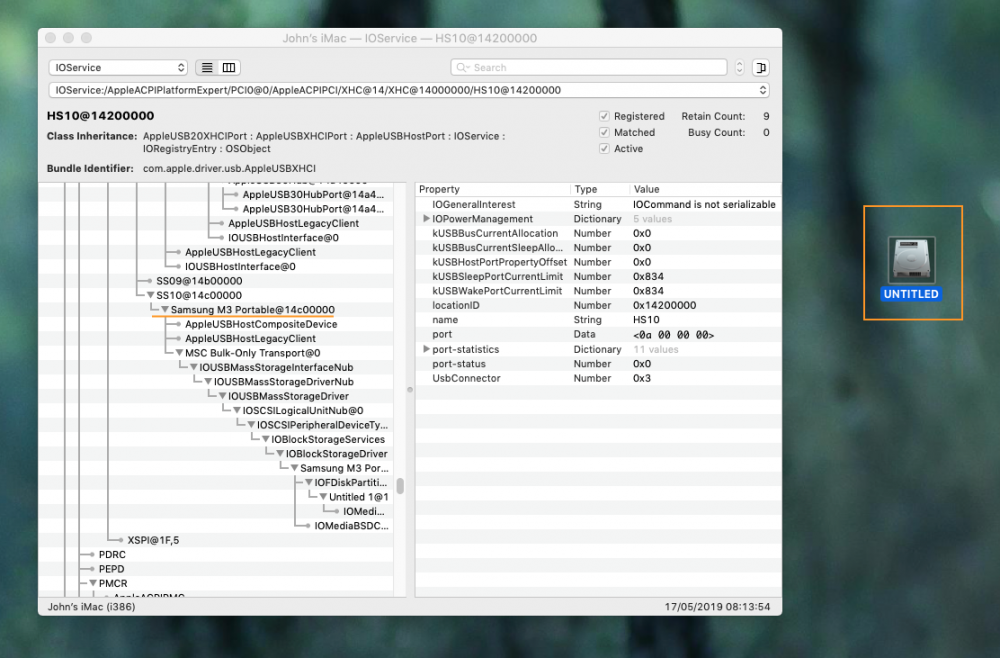Open the UNTITLED drive icon on desktop
The height and width of the screenshot is (658, 1000).
click(x=911, y=260)
